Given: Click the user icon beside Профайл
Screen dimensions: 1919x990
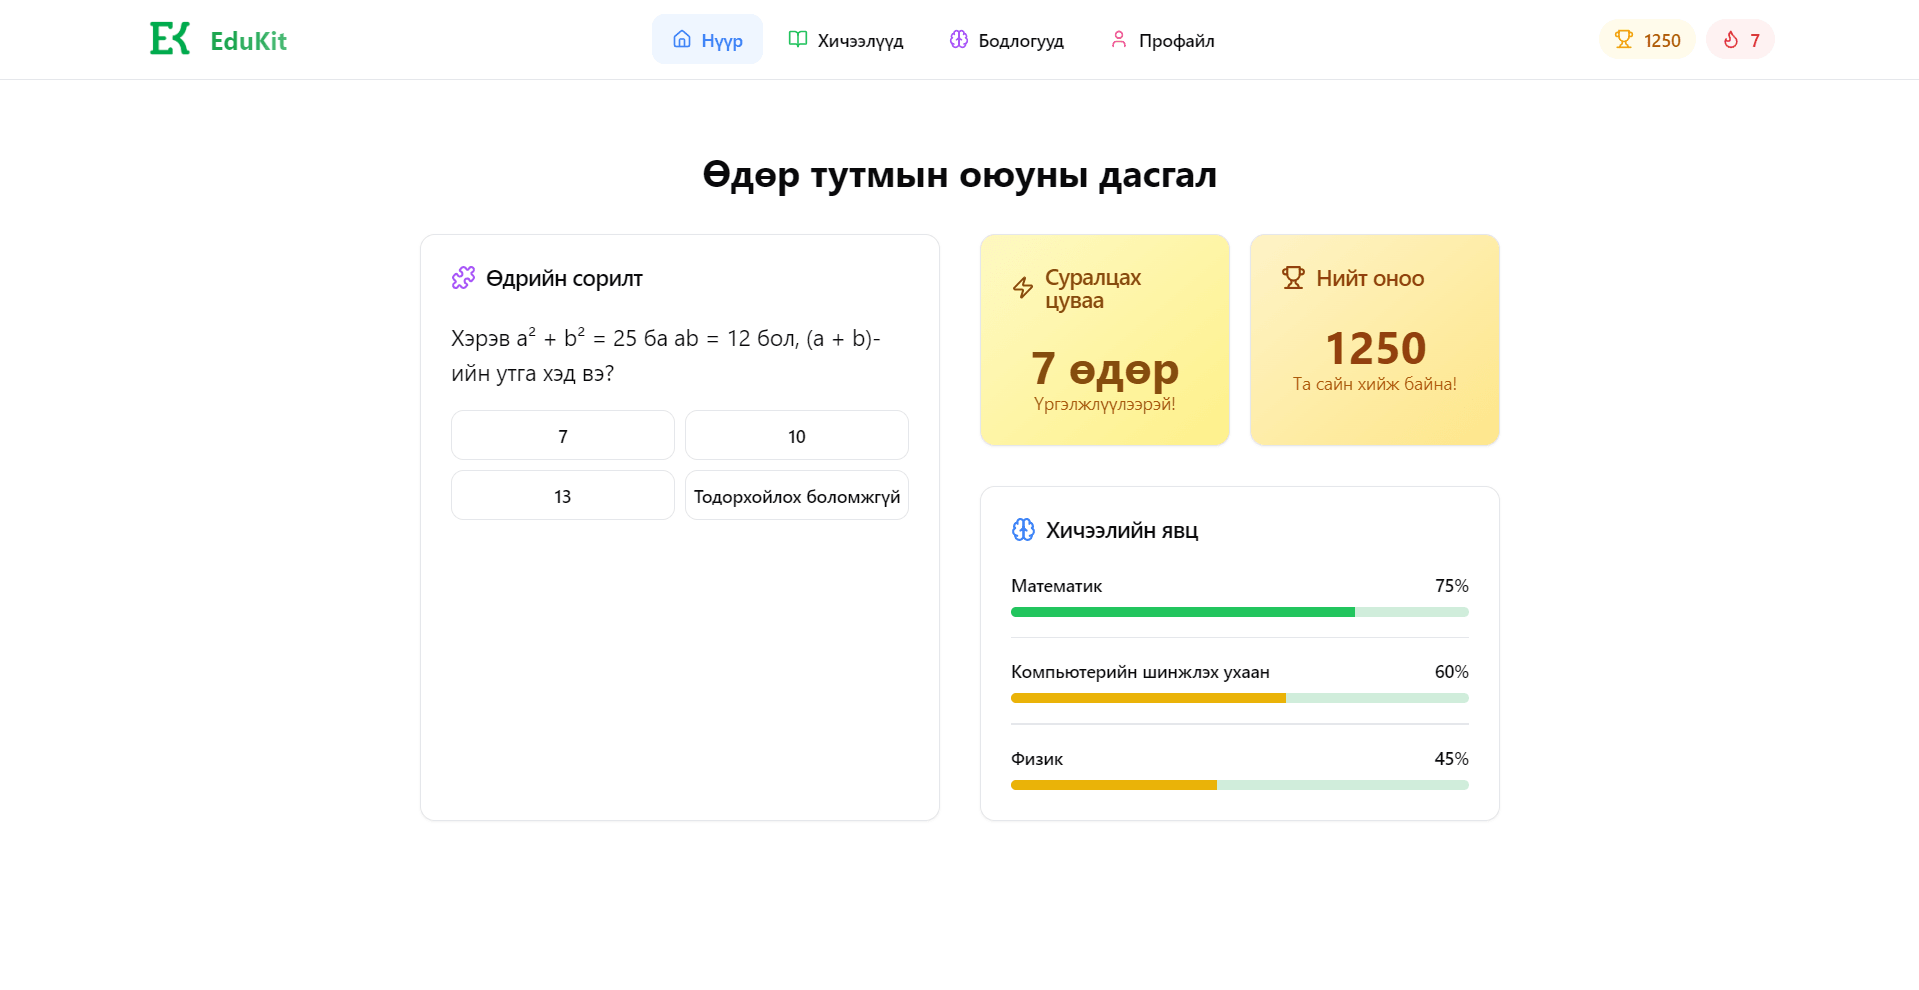Looking at the screenshot, I should [x=1119, y=39].
